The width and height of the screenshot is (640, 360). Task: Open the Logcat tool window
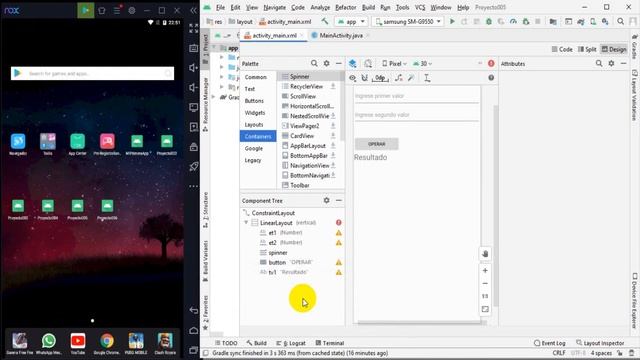(x=291, y=343)
